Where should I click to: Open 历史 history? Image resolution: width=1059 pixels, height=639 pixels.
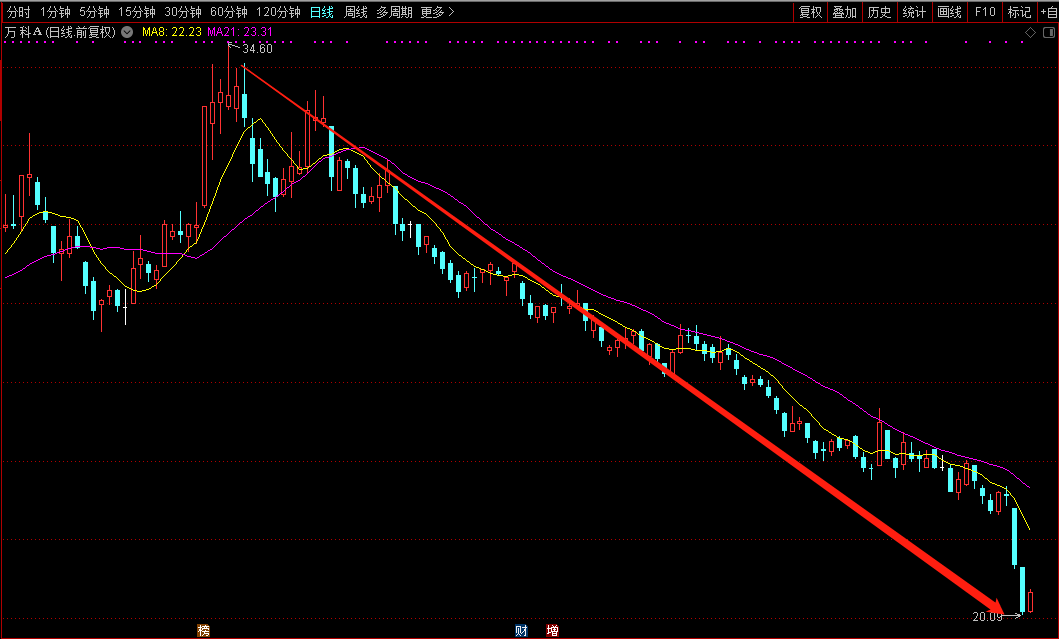tap(879, 12)
